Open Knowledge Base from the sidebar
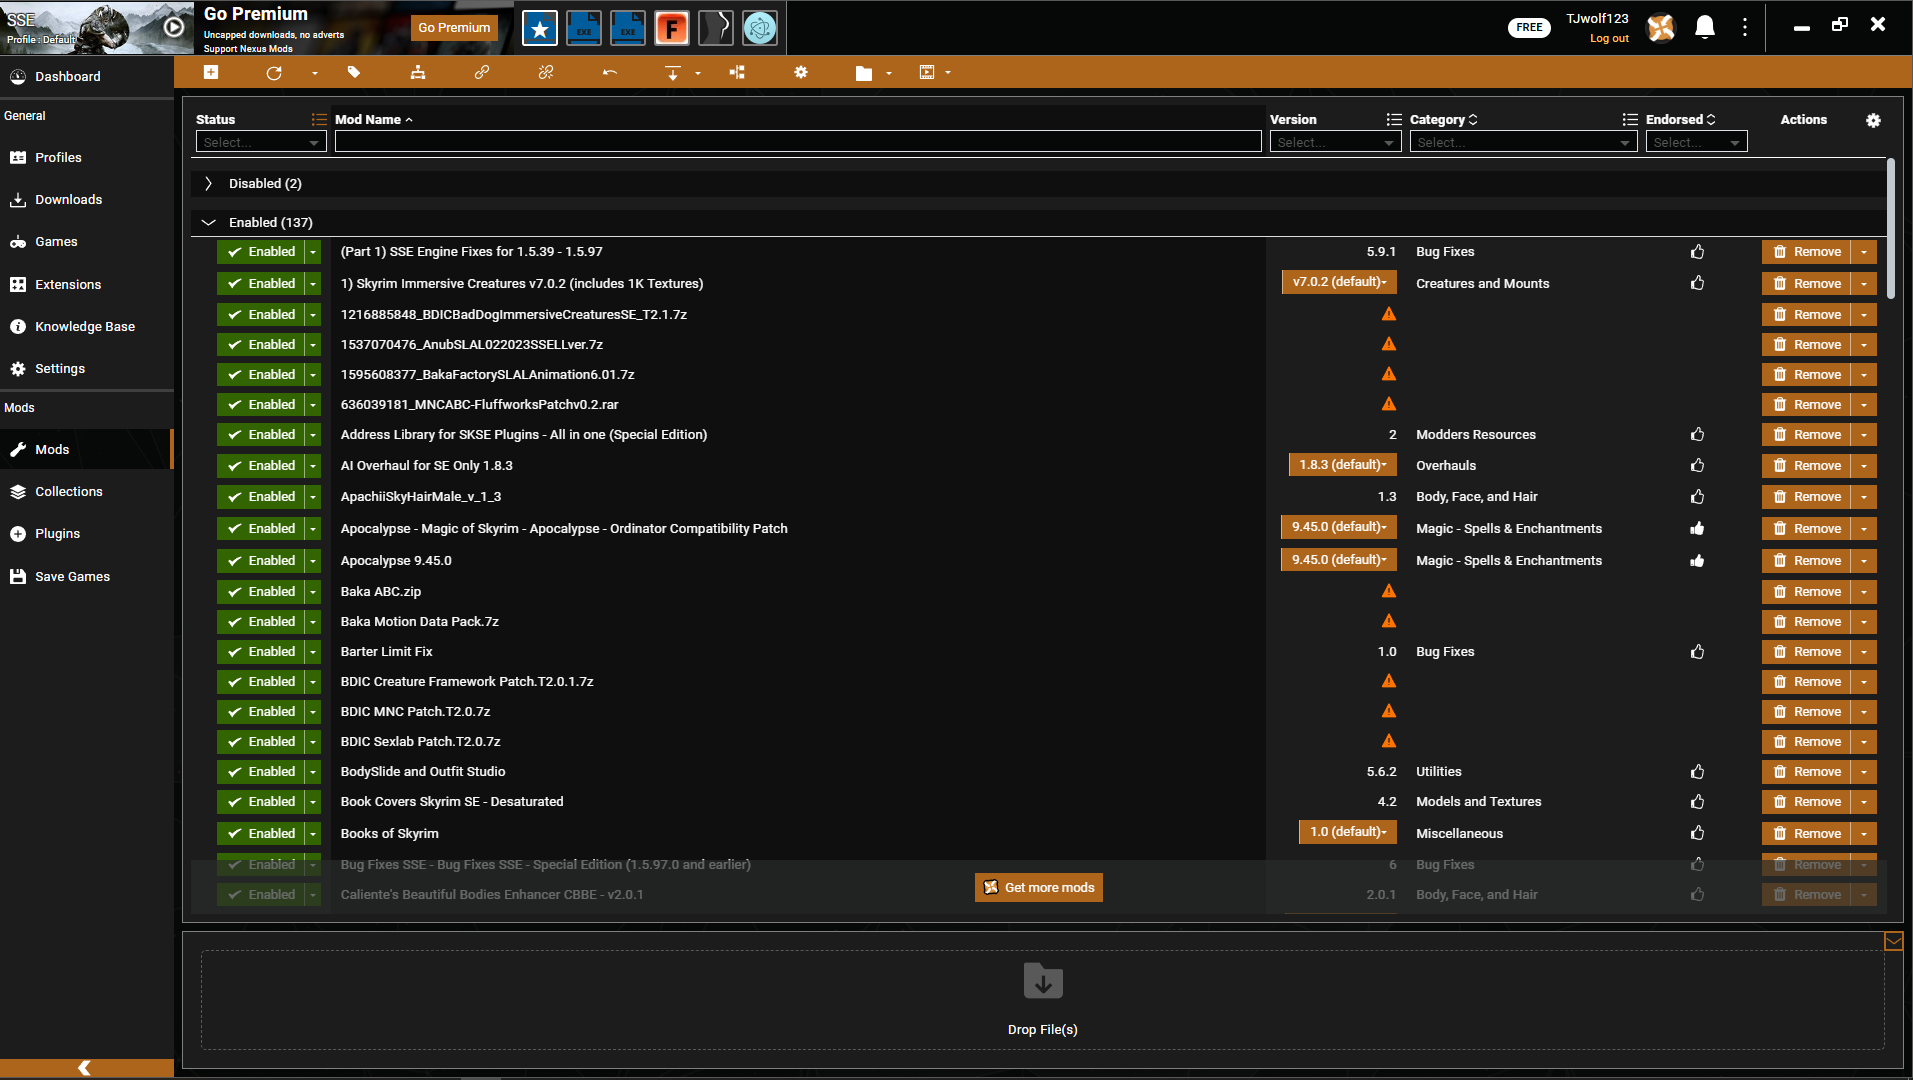This screenshot has height=1080, width=1913. (x=87, y=327)
